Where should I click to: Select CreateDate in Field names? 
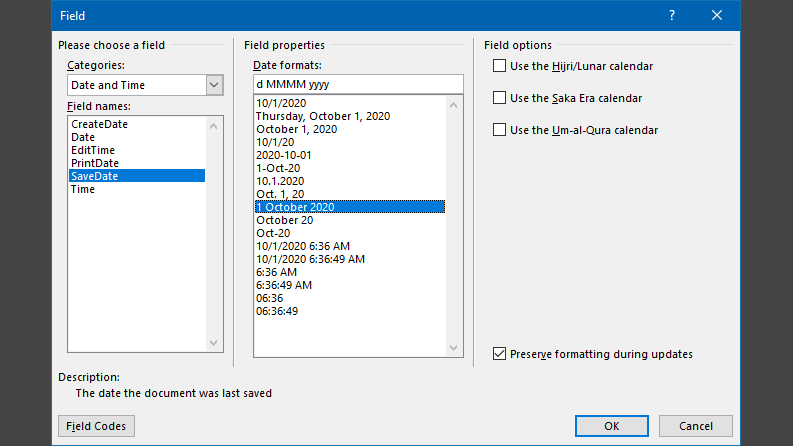tap(99, 124)
